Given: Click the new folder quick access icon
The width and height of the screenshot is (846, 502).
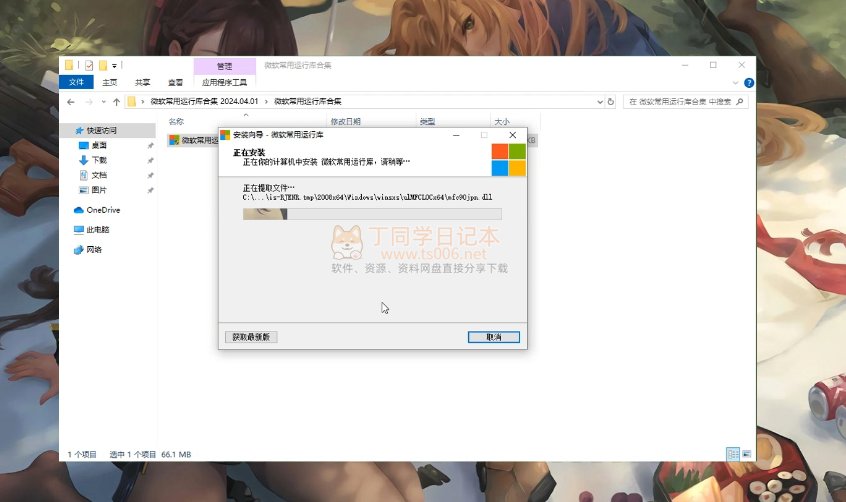Looking at the screenshot, I should 103,65.
